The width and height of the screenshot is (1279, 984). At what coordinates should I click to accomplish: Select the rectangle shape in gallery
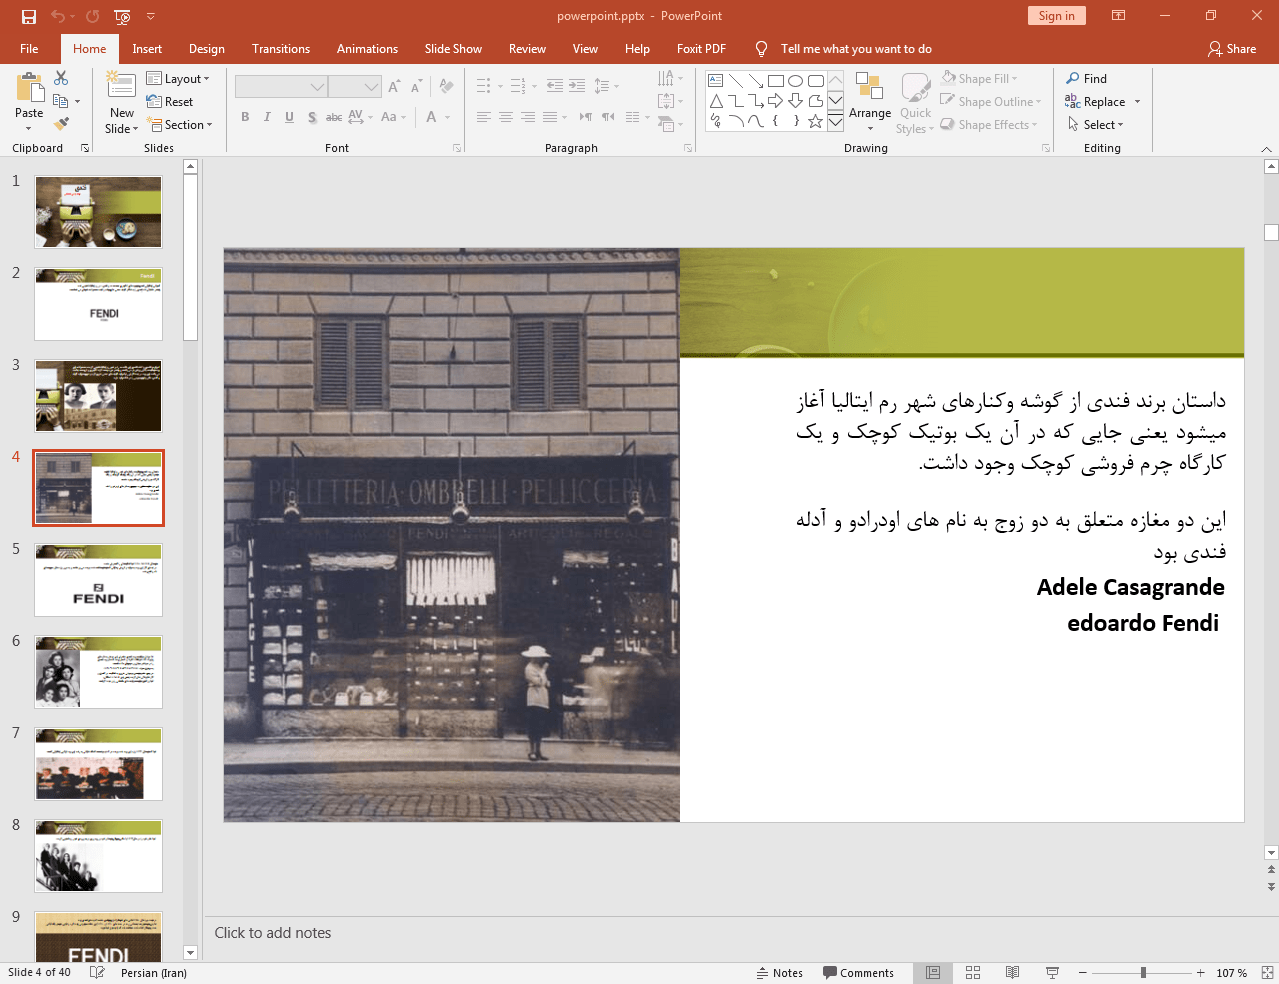point(776,81)
